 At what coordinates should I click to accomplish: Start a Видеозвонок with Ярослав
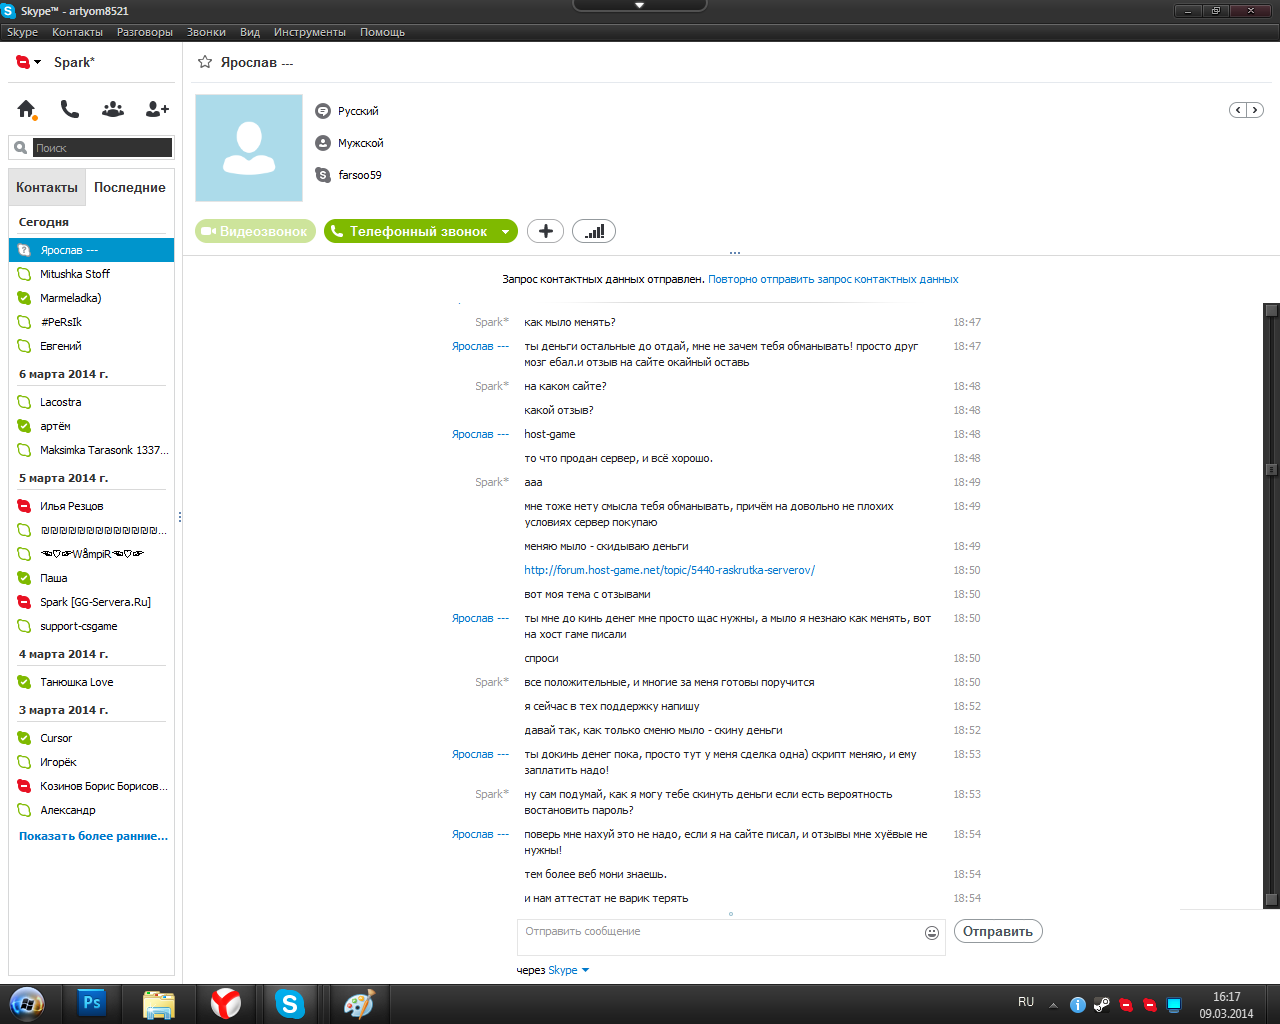pos(255,231)
